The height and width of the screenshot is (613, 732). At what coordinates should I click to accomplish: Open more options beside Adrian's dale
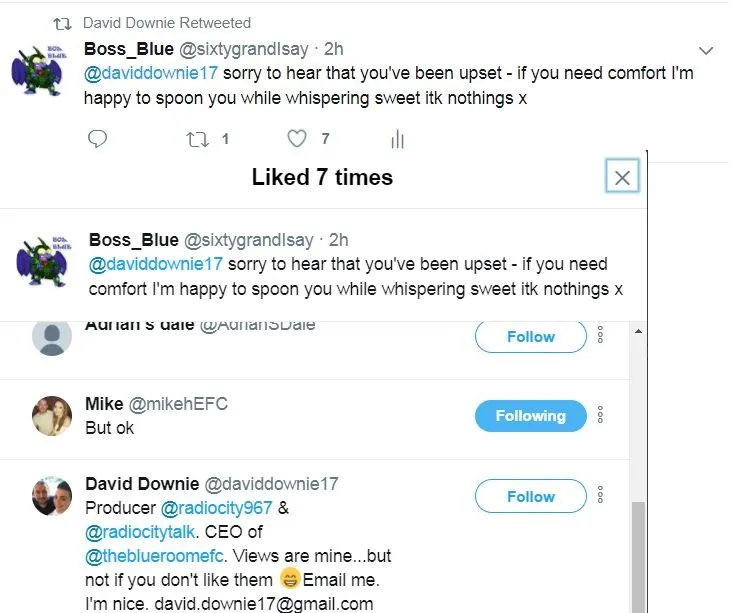pos(600,336)
